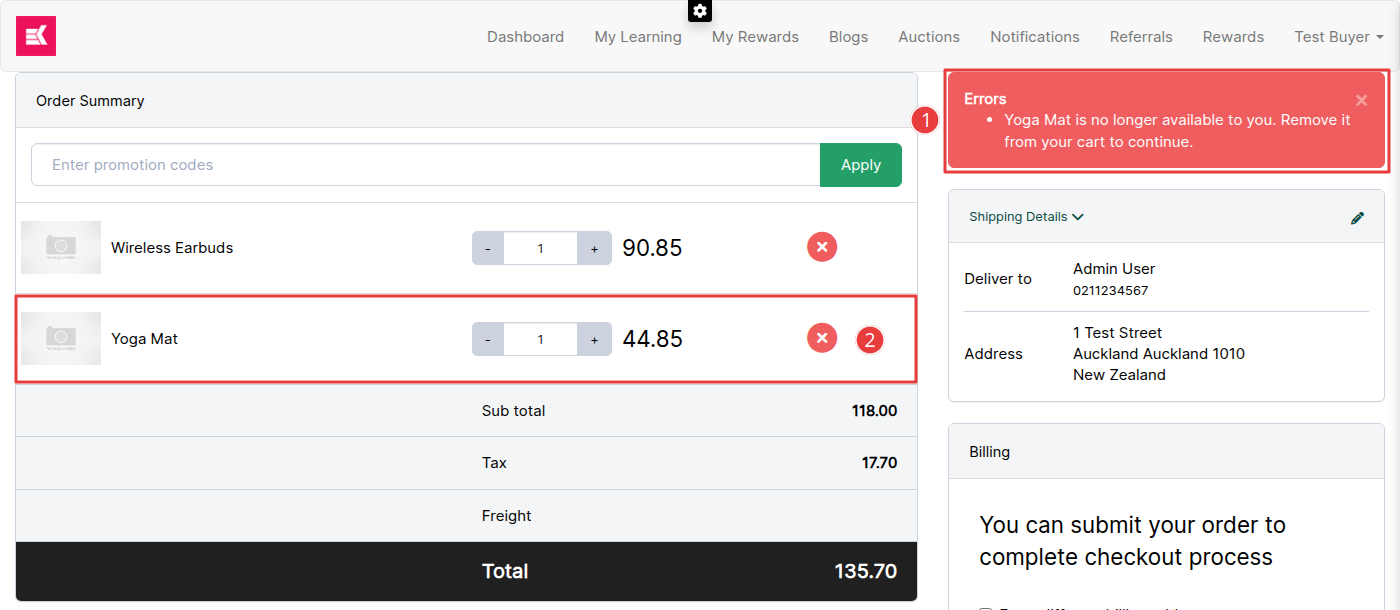Image resolution: width=1400 pixels, height=610 pixels.
Task: Click the Yoga Mat product thumbnail
Action: [61, 338]
